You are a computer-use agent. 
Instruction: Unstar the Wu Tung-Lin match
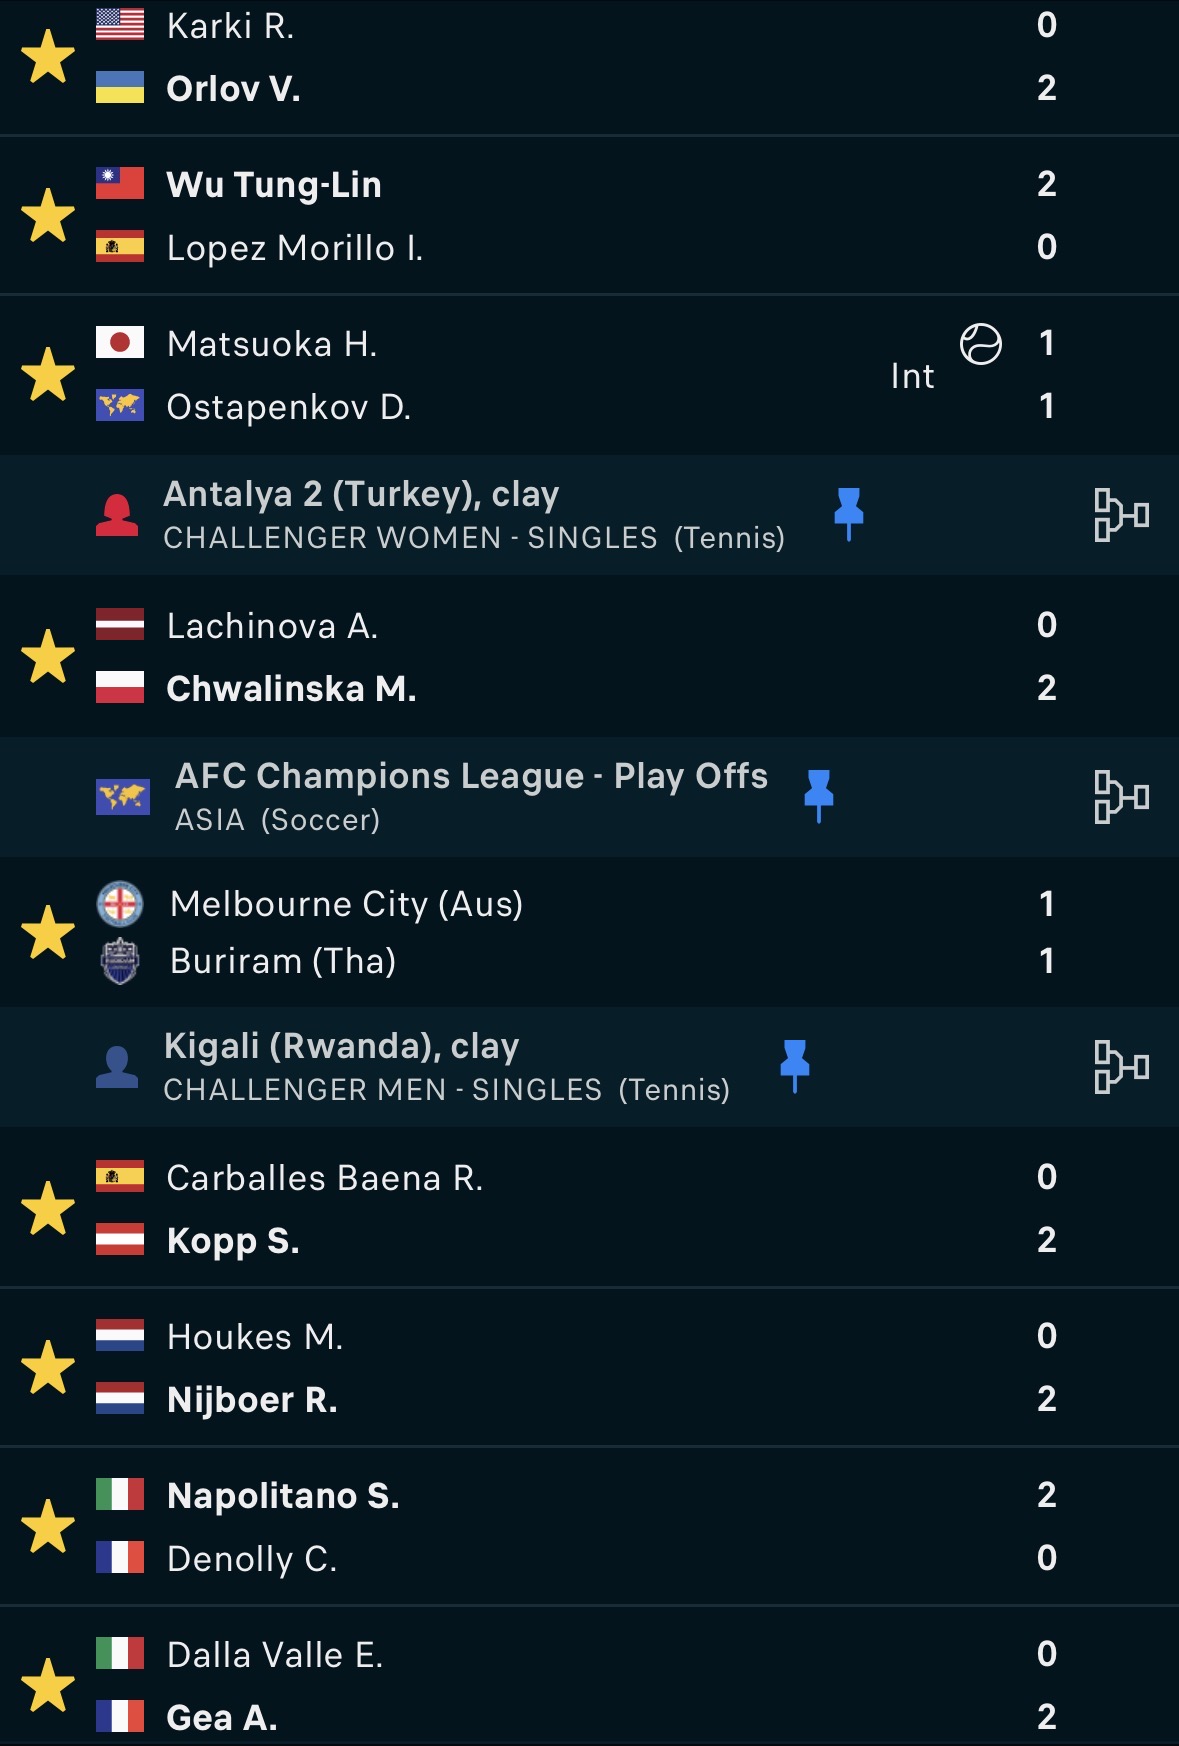coord(48,216)
